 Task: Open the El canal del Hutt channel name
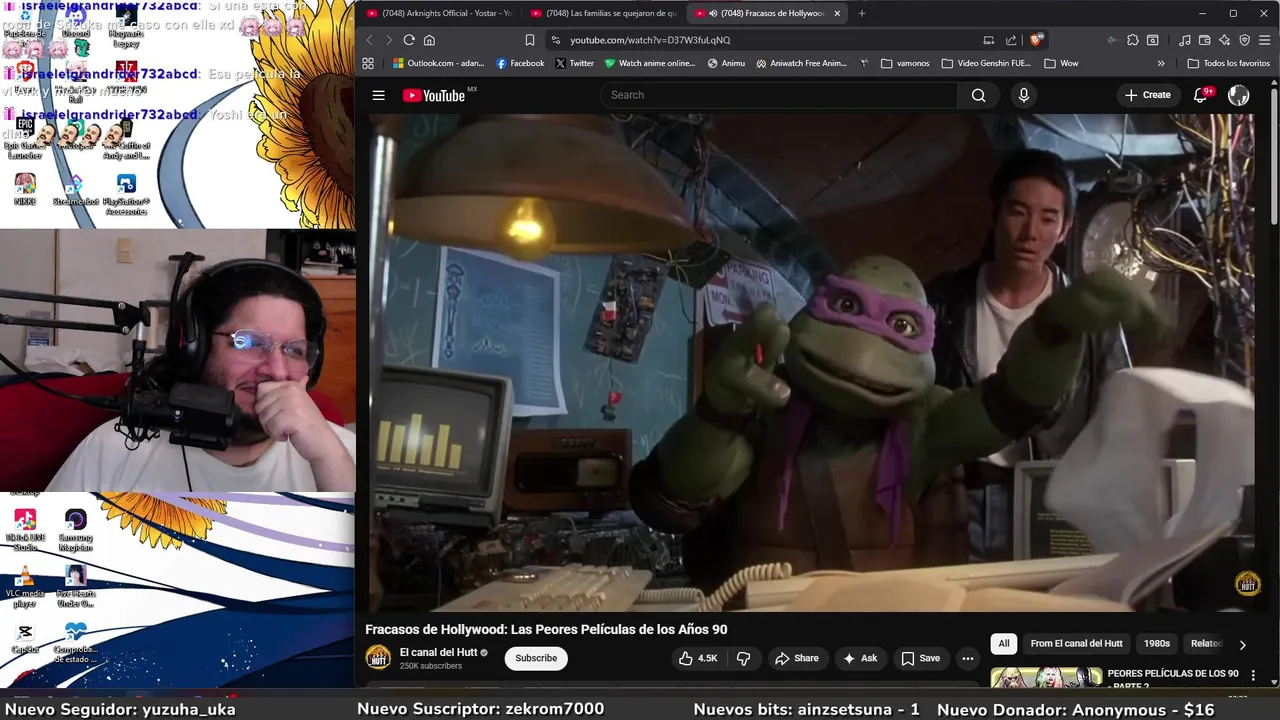(x=438, y=652)
